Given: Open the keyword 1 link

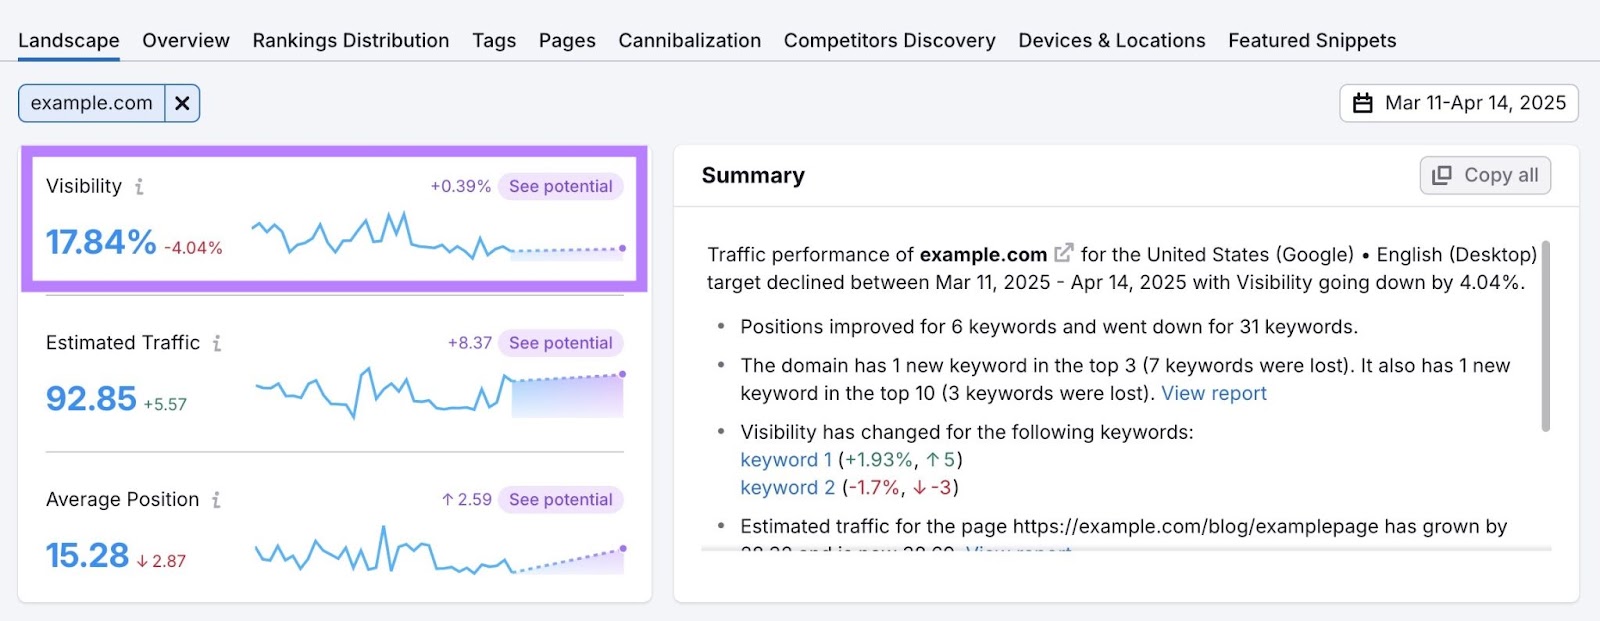Looking at the screenshot, I should point(786,460).
